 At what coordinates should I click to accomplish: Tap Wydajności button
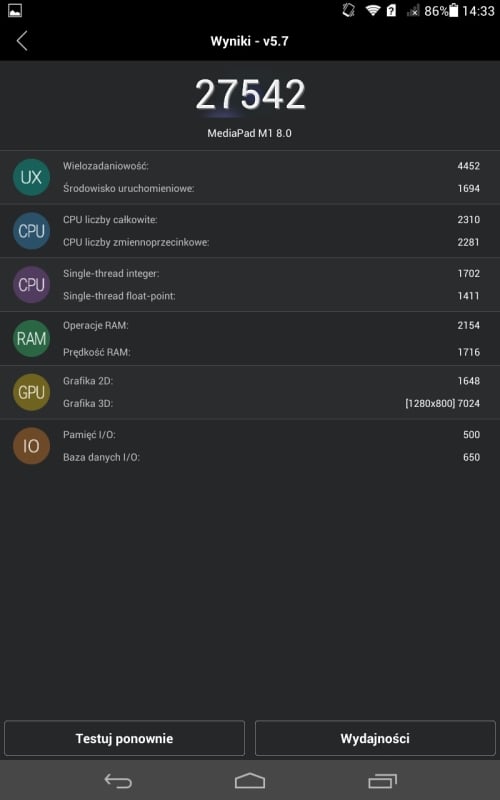point(375,738)
